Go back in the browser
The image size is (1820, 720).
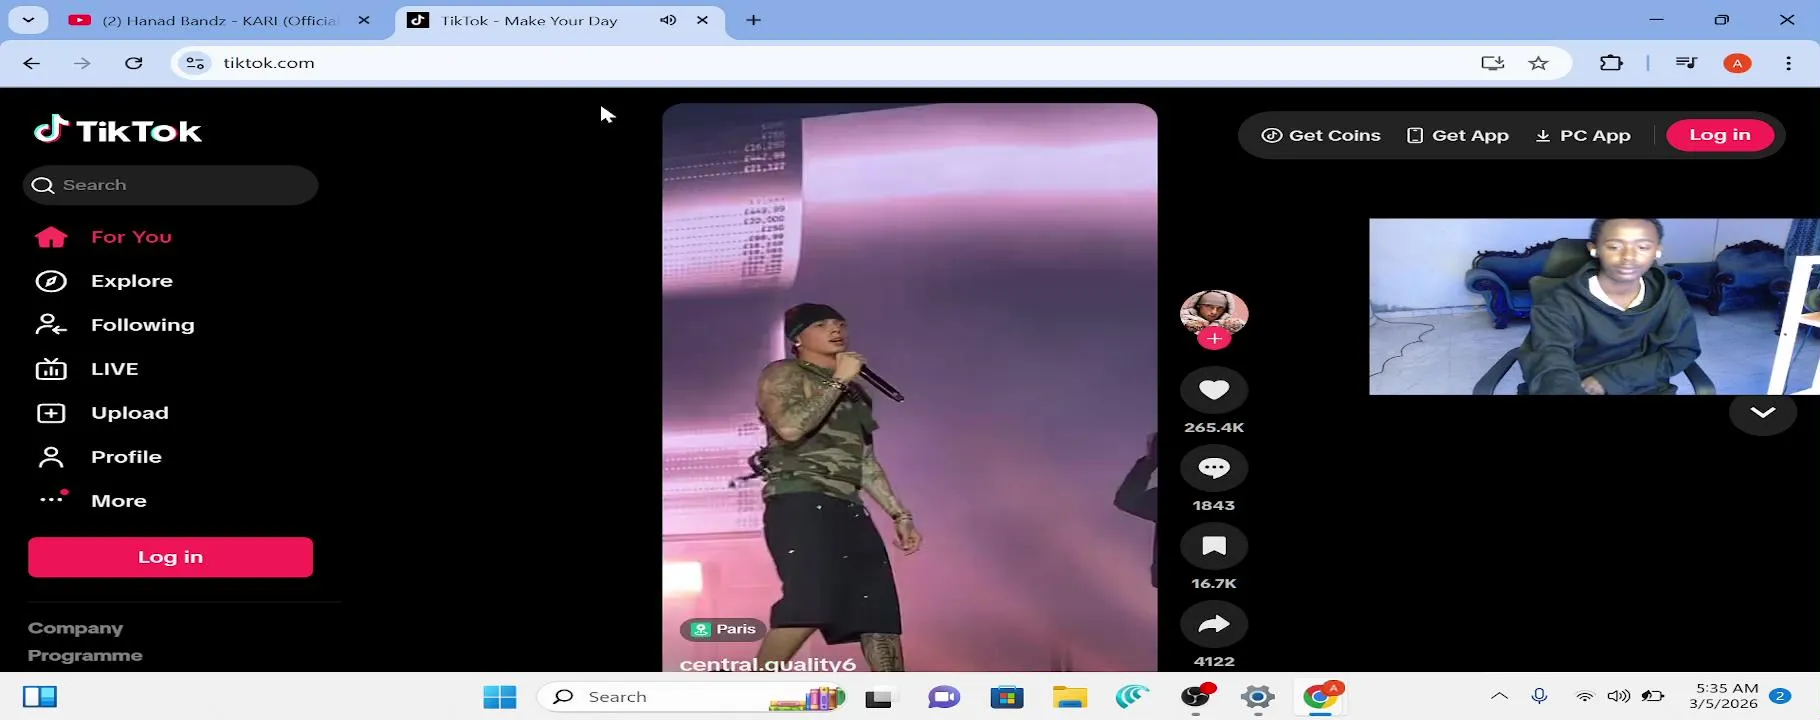(32, 63)
